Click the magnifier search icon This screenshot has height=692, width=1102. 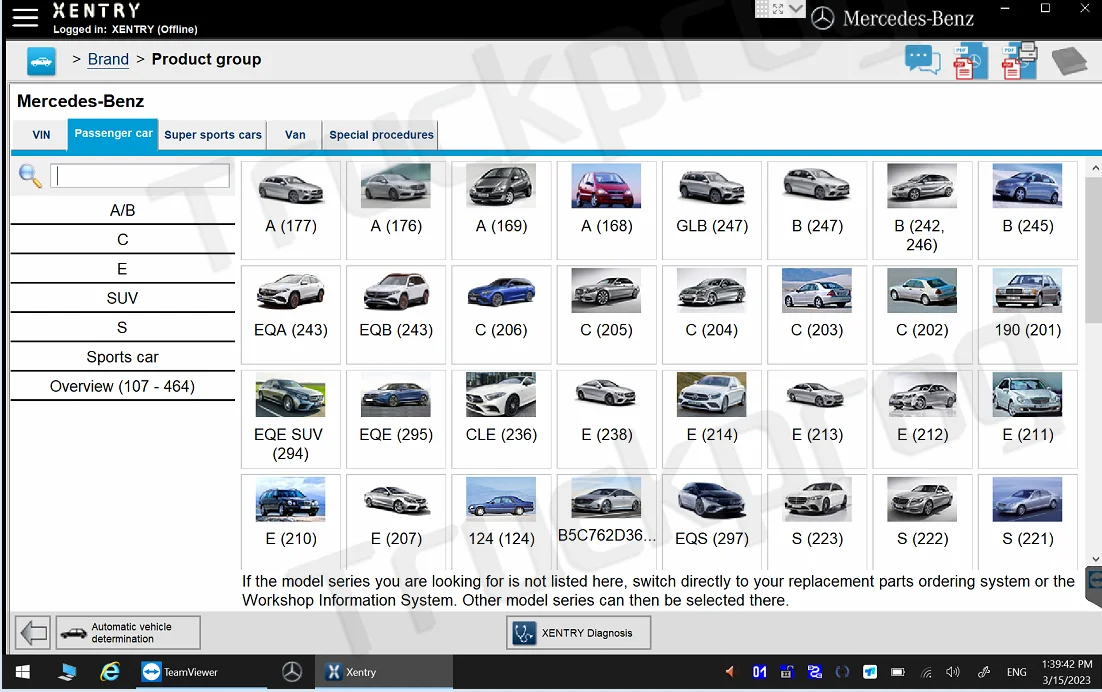pyautogui.click(x=30, y=176)
